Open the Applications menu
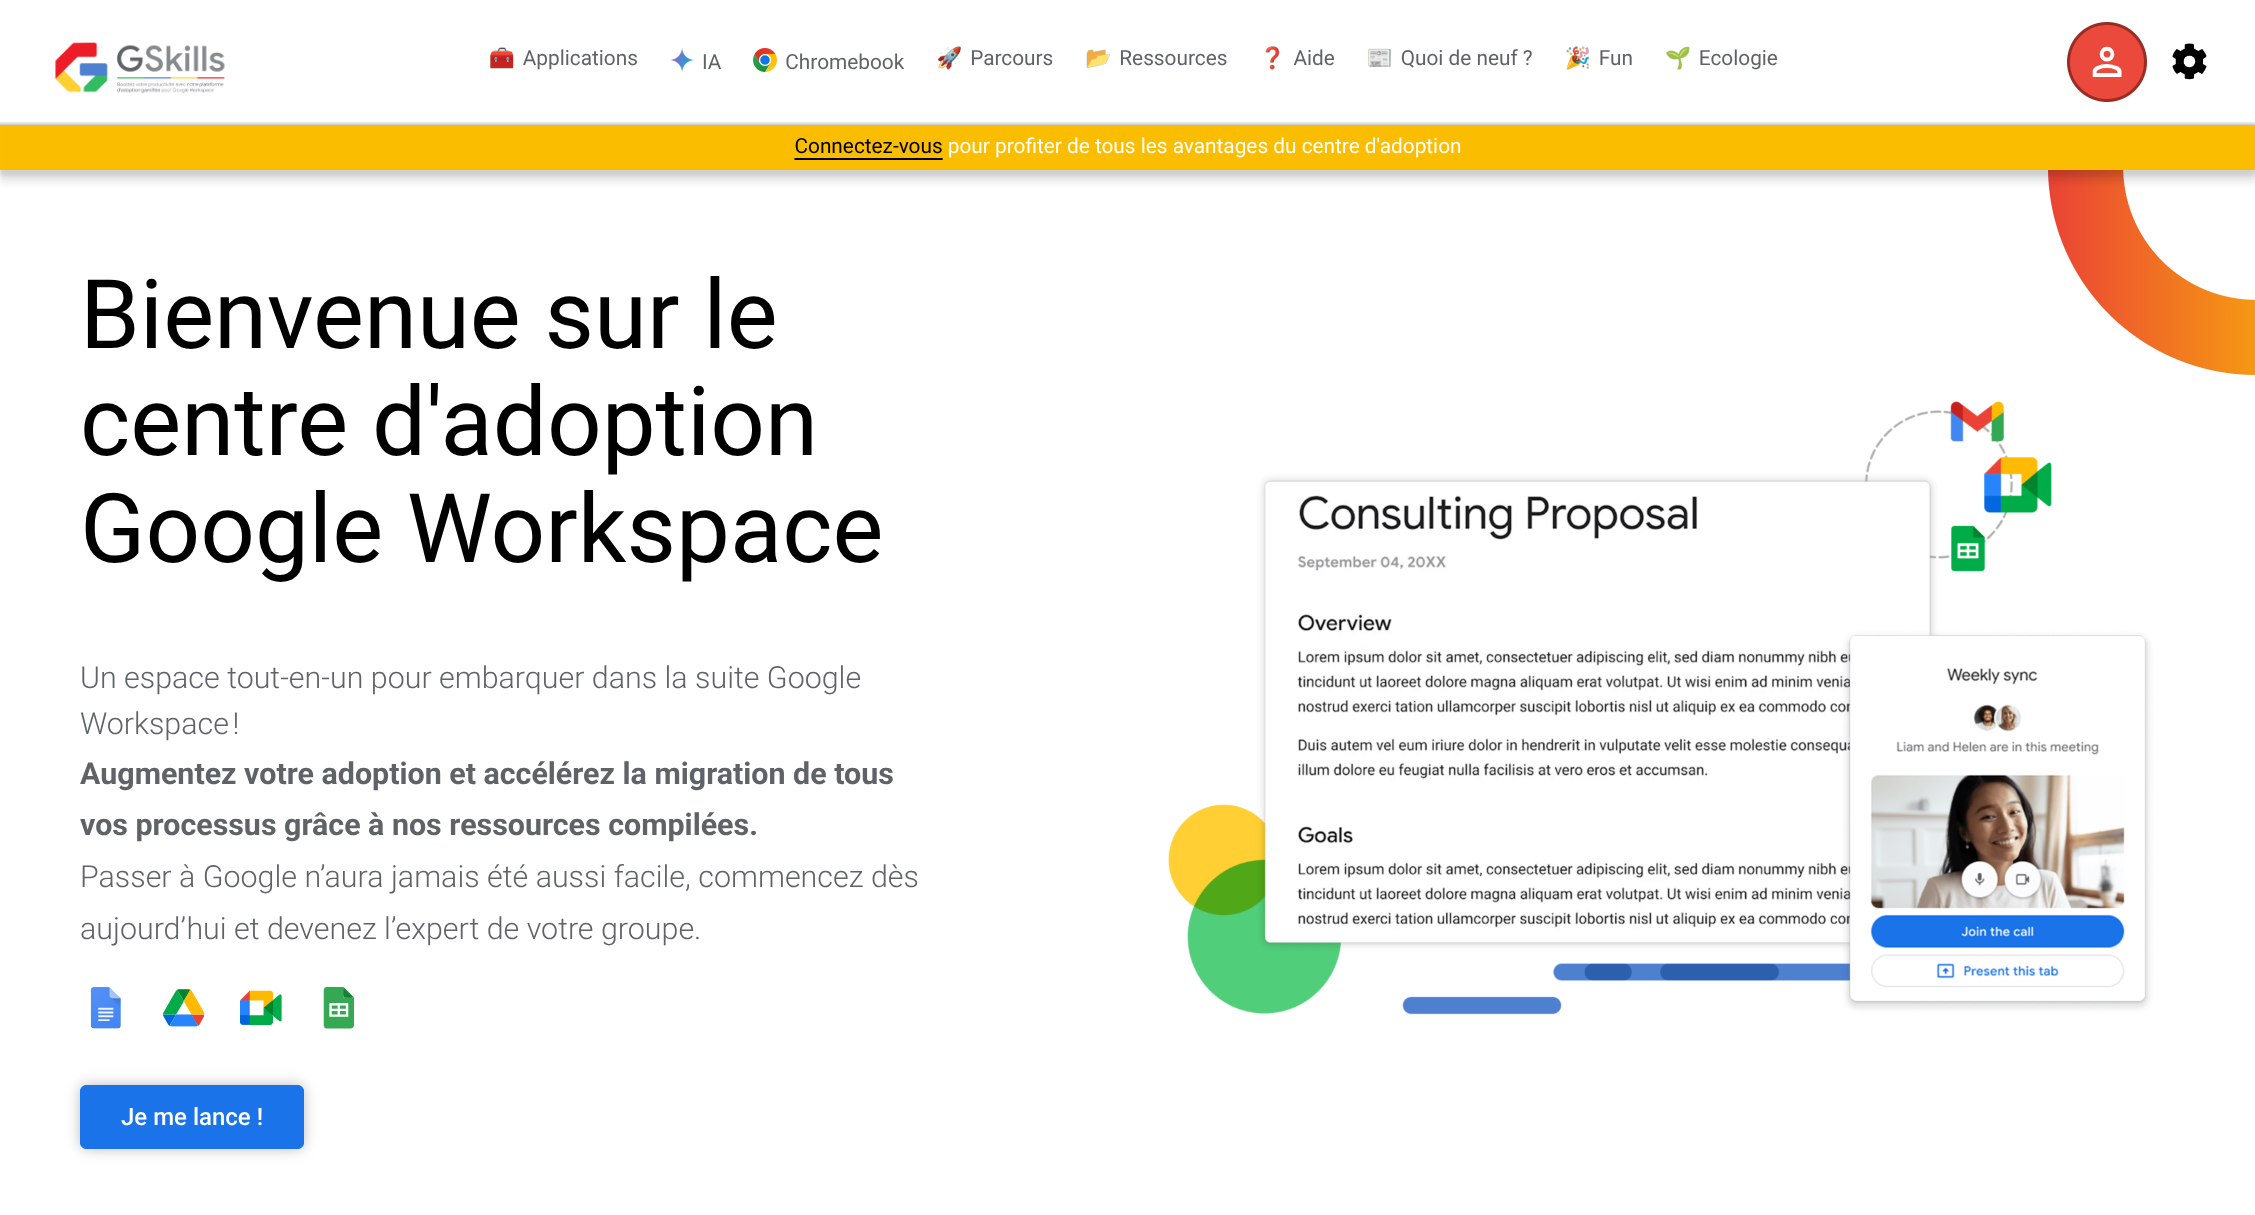 (563, 58)
